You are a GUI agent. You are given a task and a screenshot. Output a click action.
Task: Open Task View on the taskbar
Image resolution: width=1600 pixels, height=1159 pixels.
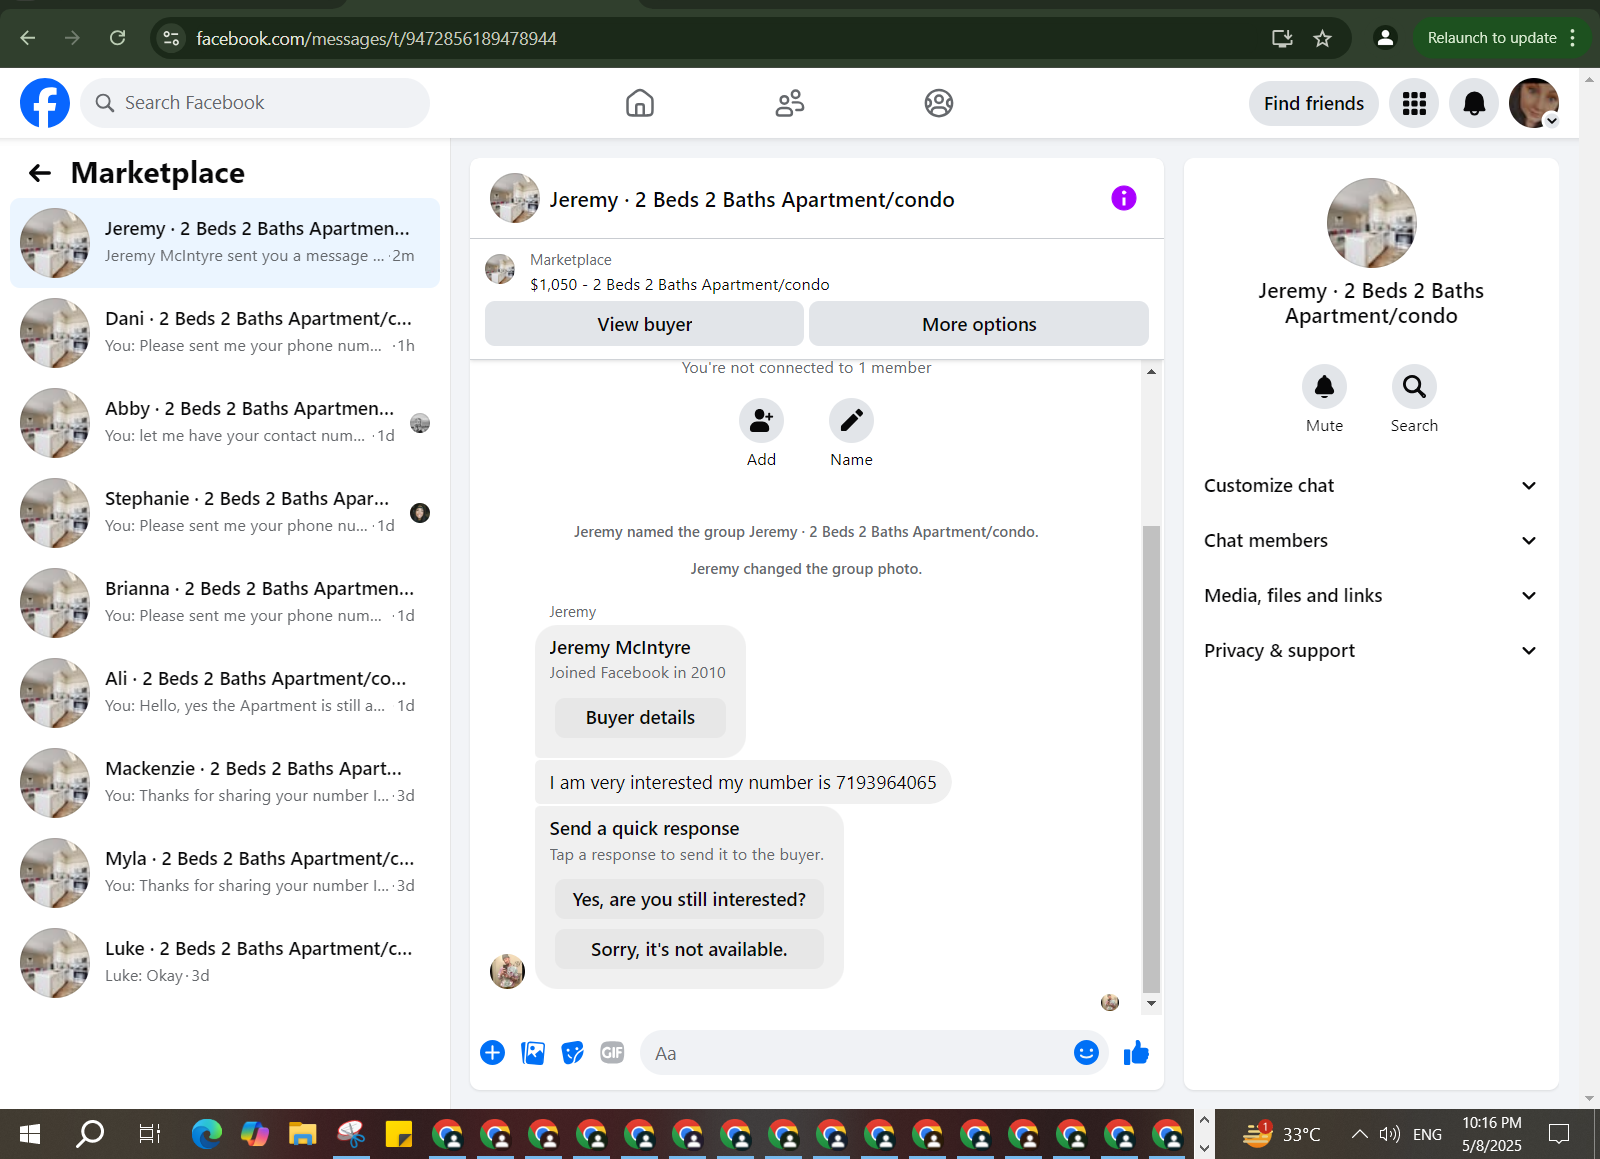tap(150, 1134)
